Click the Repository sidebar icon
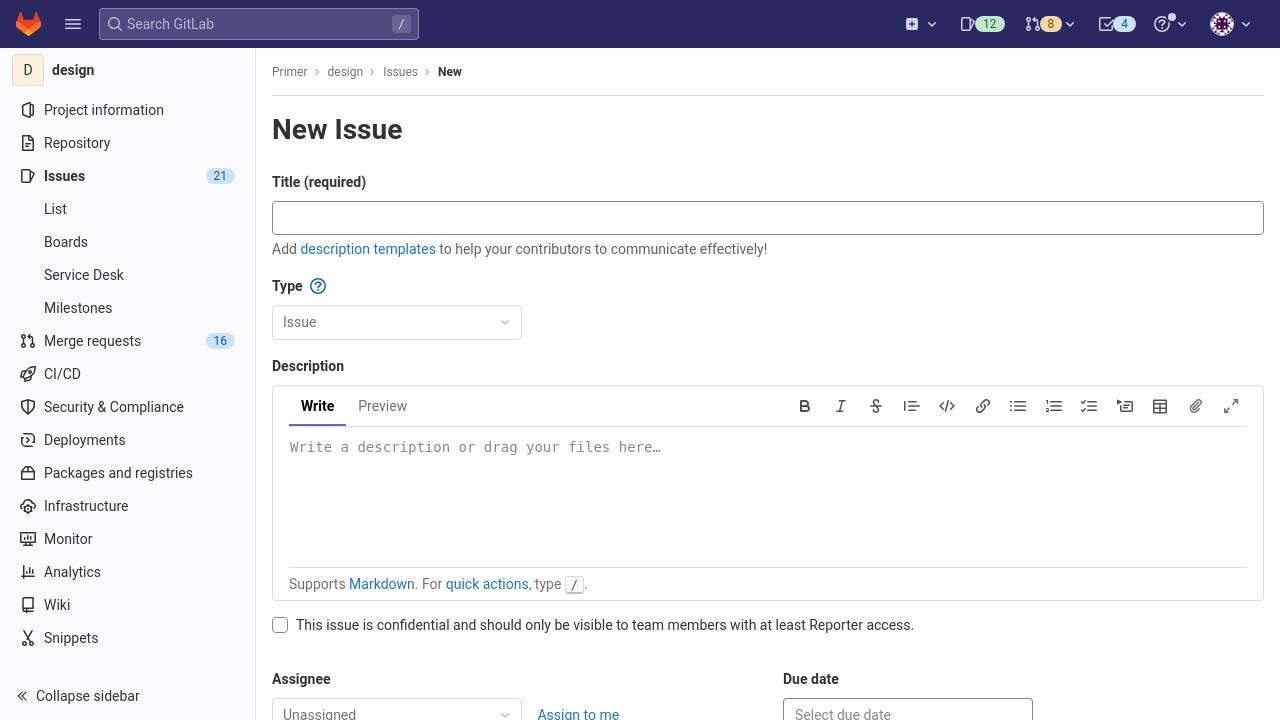The width and height of the screenshot is (1280, 720). 28,143
